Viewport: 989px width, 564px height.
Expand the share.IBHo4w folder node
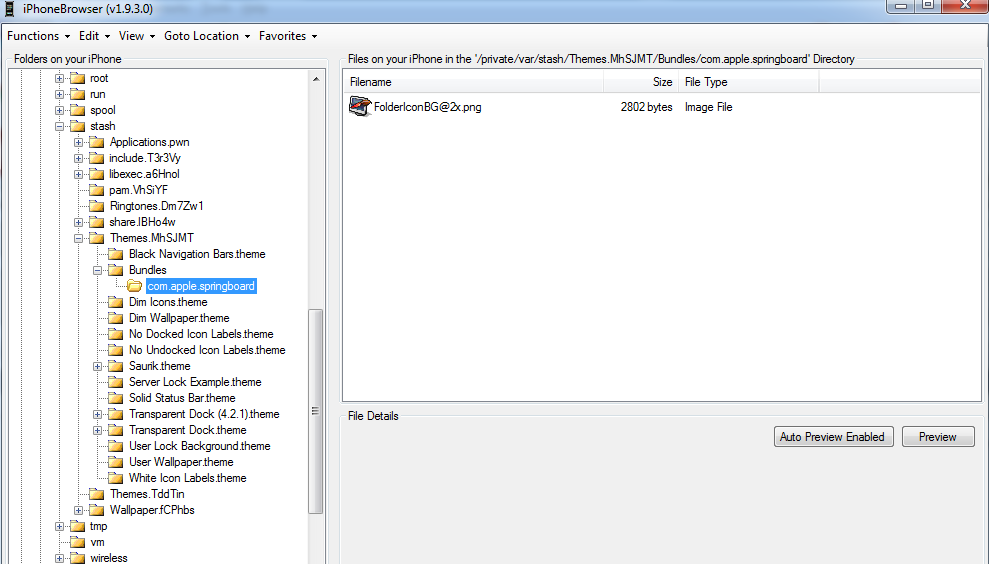click(x=78, y=222)
